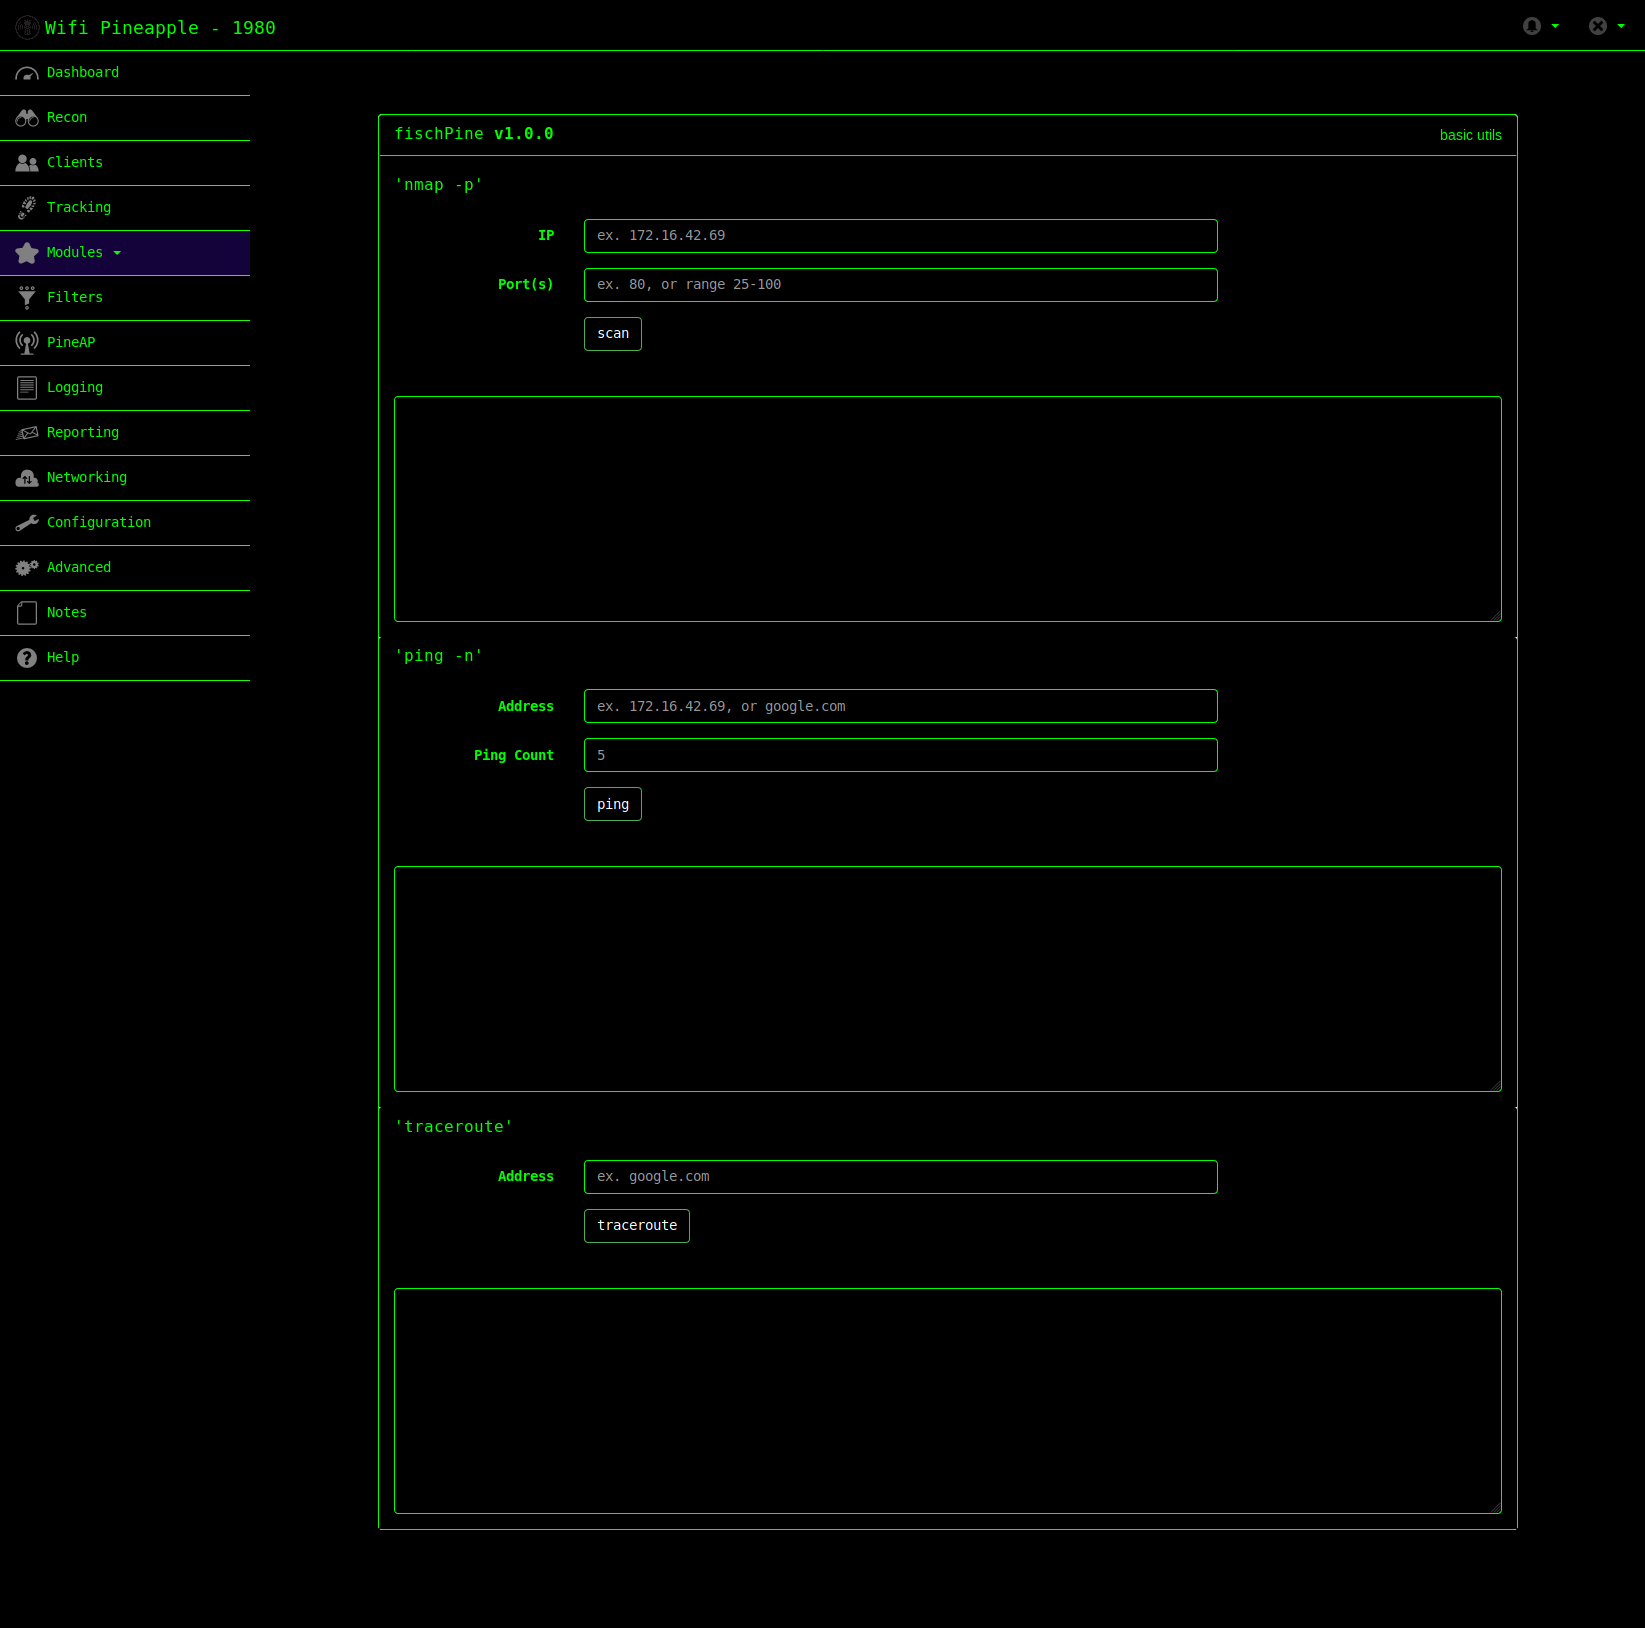
Task: Click the Port(s) label
Action: pos(526,285)
